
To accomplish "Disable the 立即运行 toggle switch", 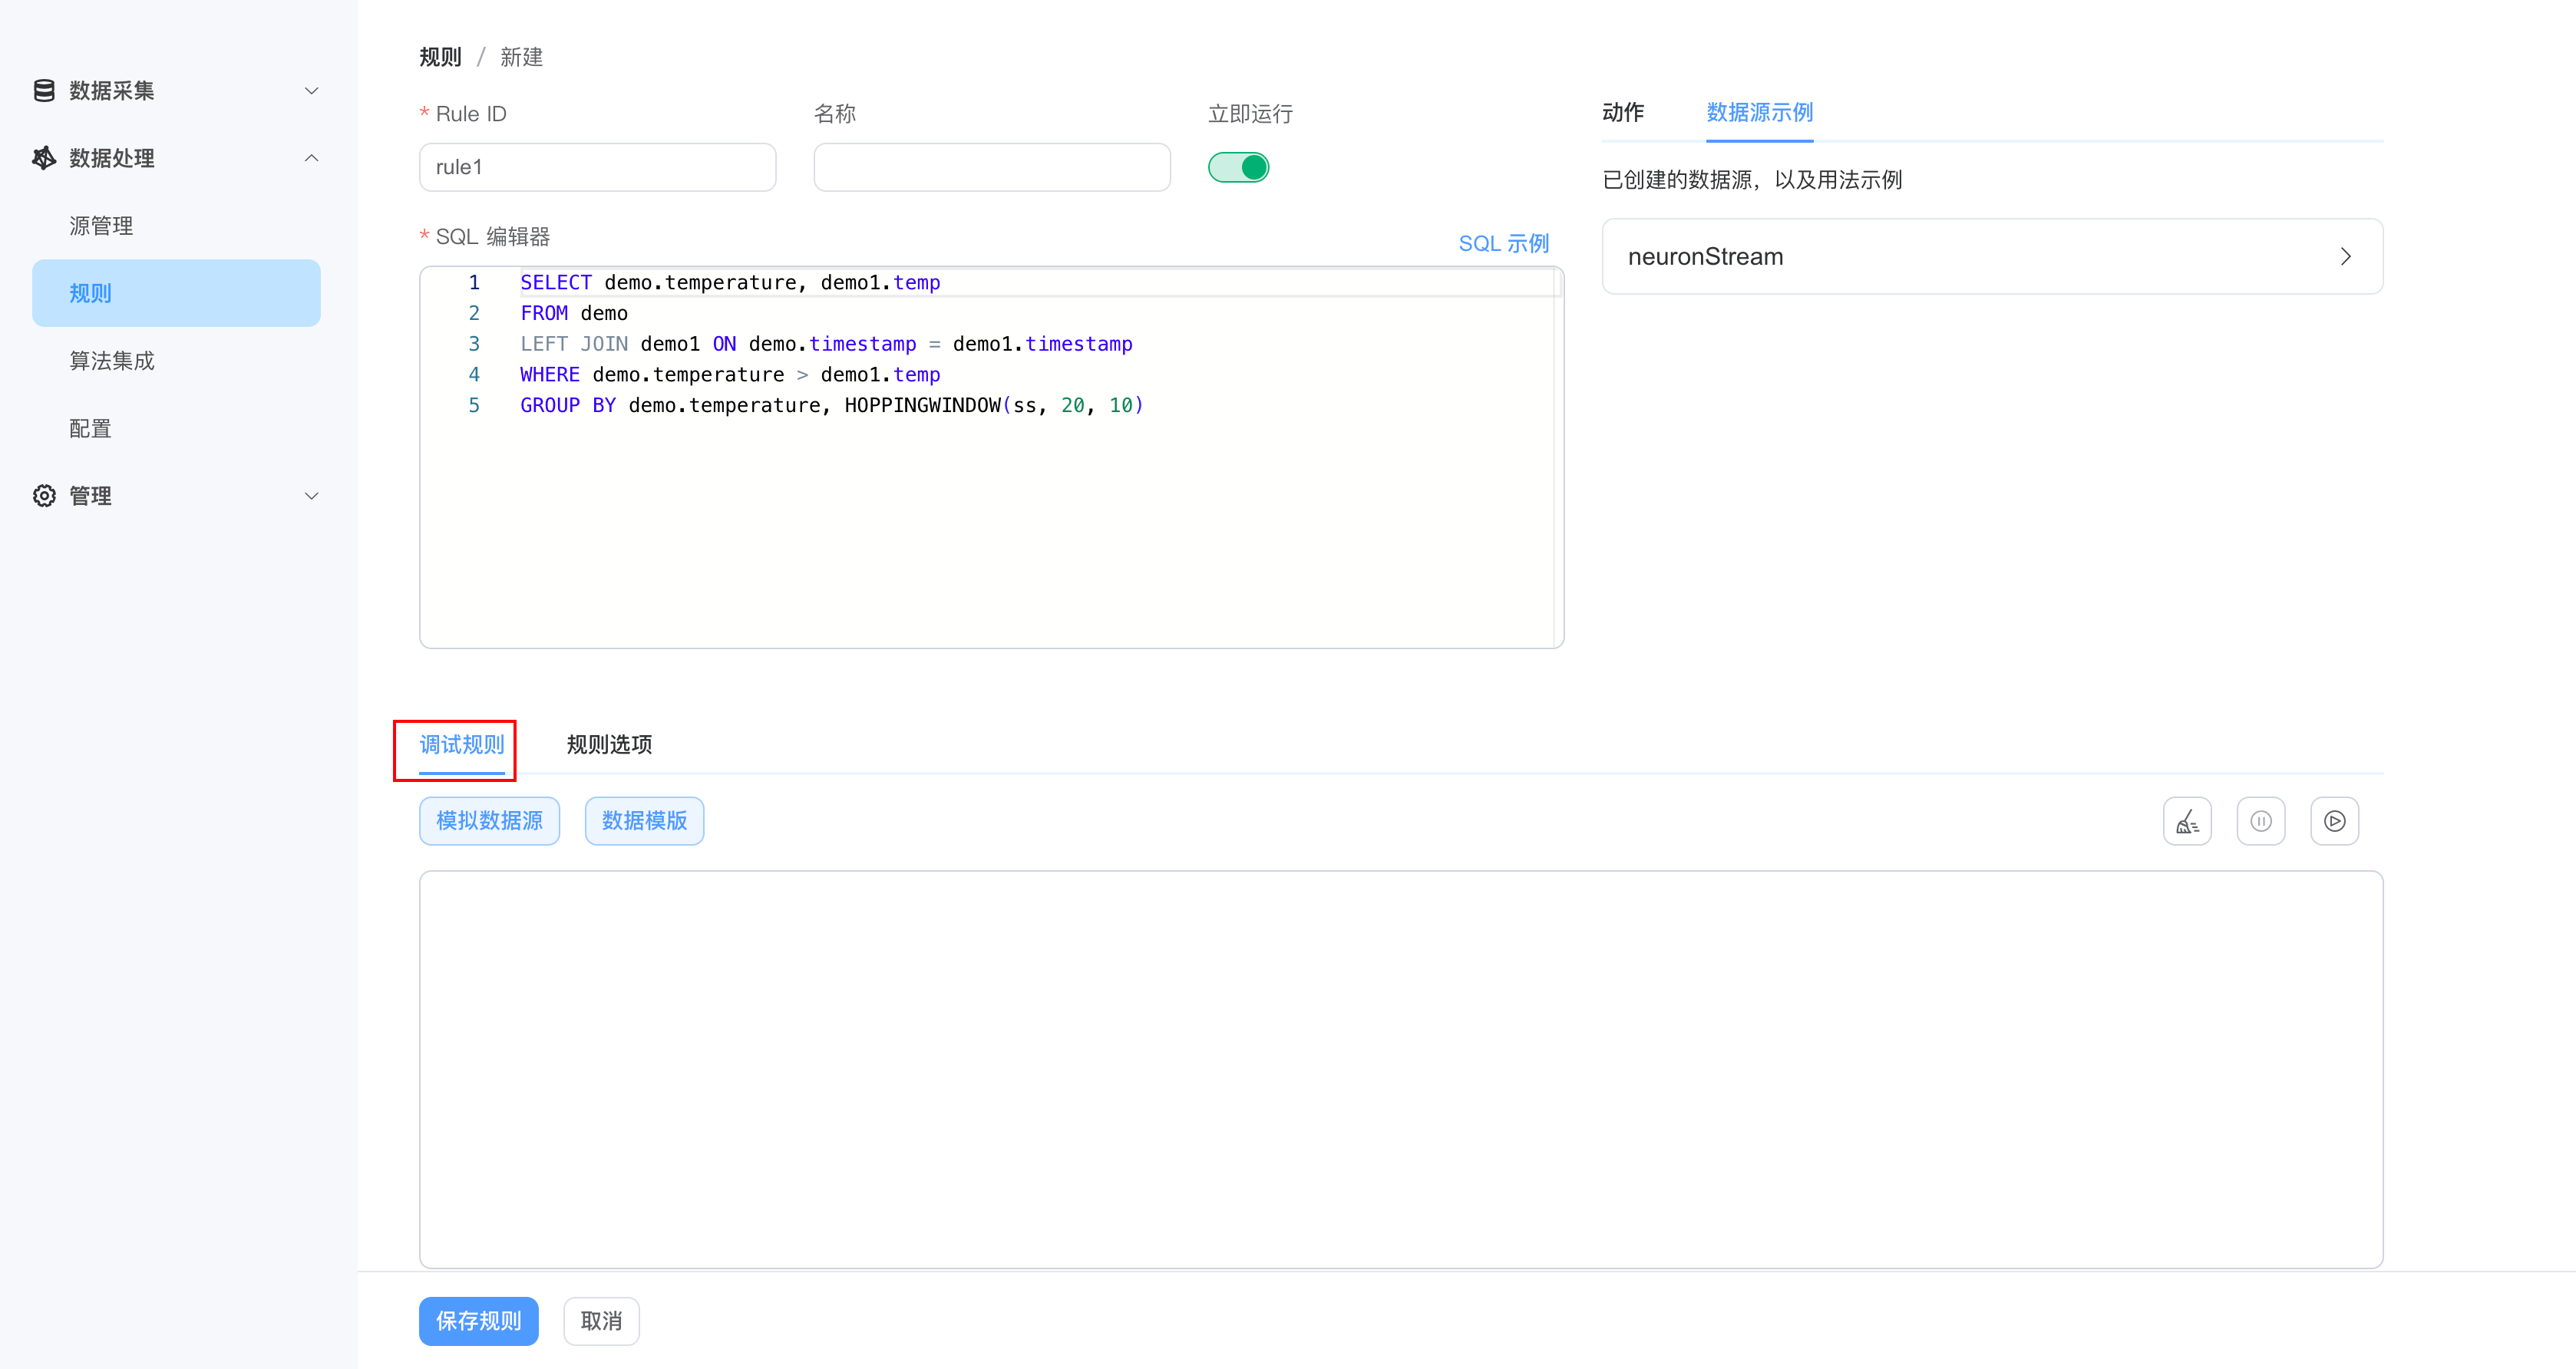I will pos(1239,167).
